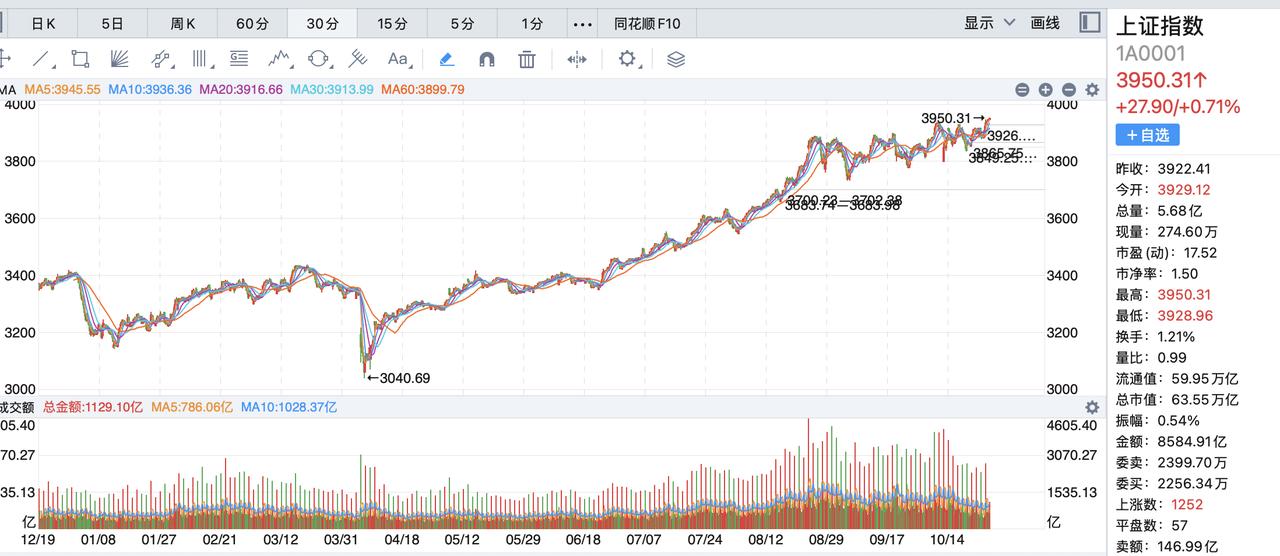Open the 同花顺F10 info page
1280x556 pixels.
tap(647, 23)
